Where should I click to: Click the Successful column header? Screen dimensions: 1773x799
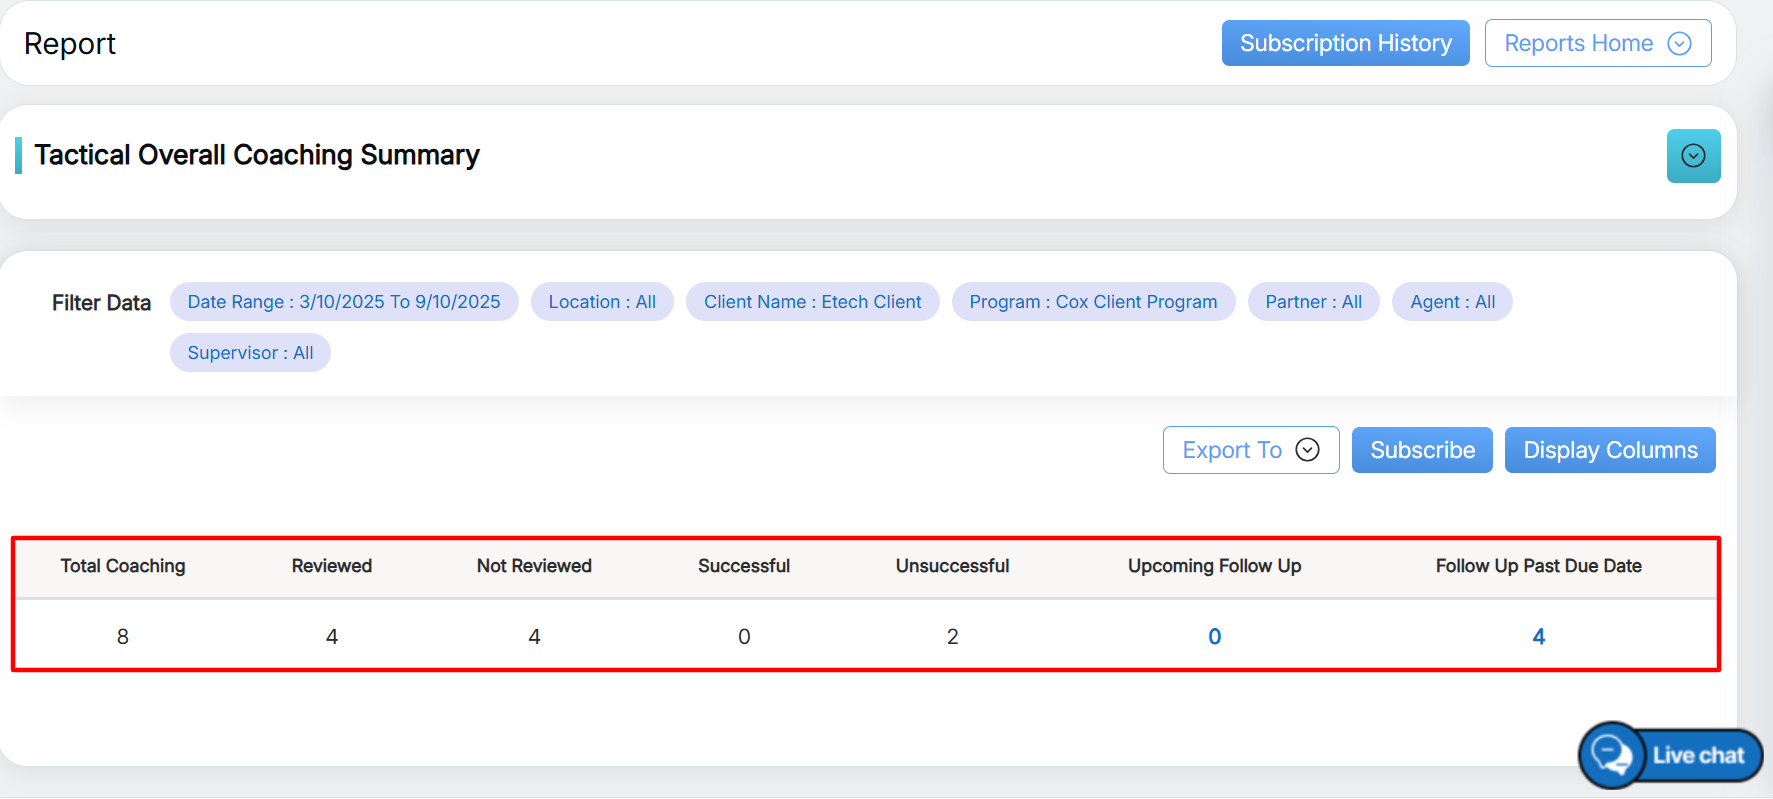pos(744,566)
